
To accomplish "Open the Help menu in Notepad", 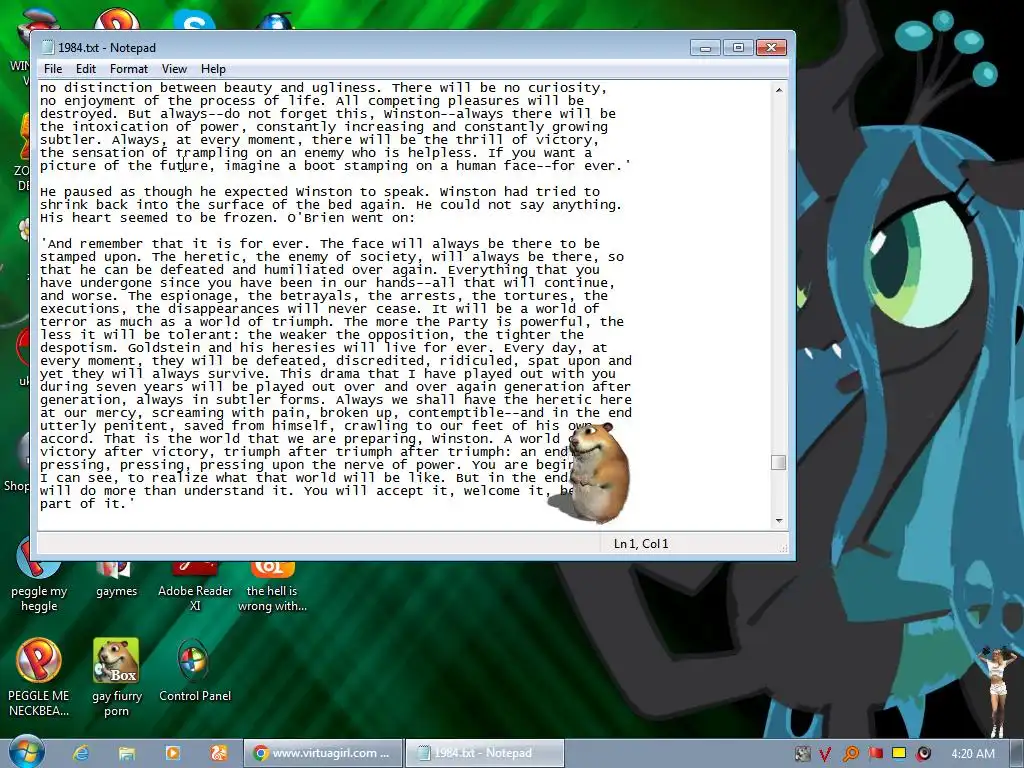I will pos(213,69).
